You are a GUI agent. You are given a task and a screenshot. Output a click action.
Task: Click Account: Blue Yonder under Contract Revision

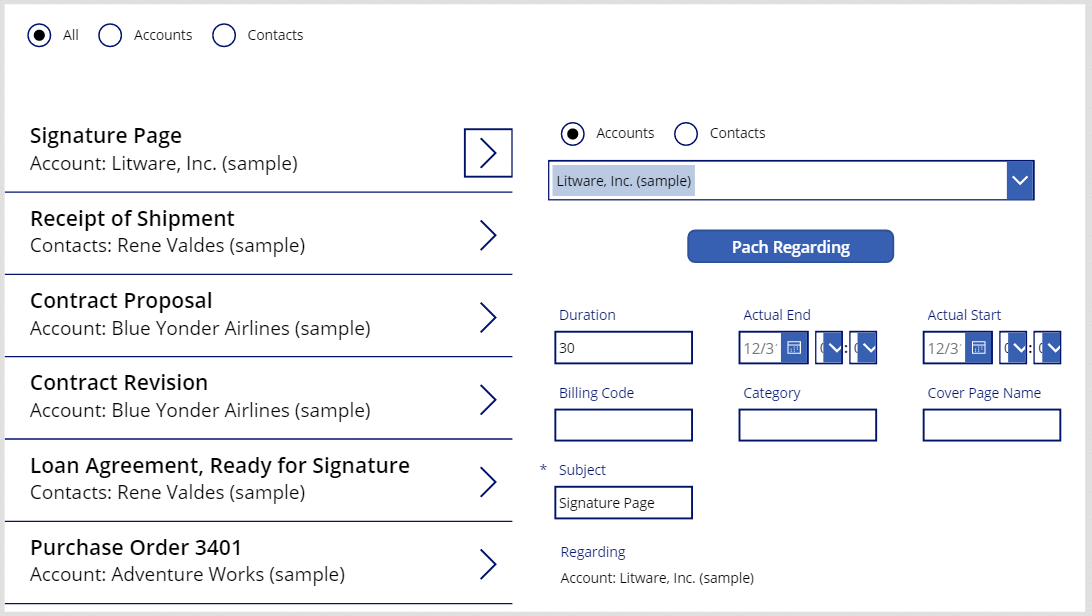(201, 411)
